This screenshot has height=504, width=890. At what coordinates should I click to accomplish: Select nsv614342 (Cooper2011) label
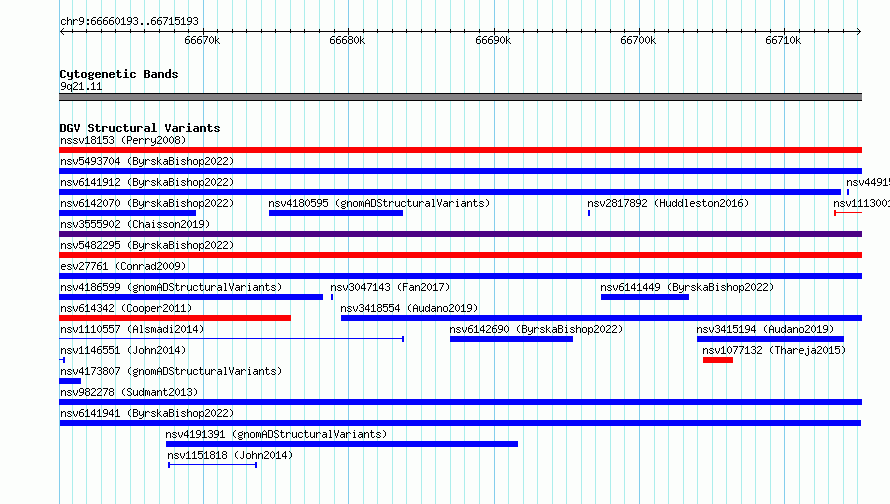tap(126, 308)
